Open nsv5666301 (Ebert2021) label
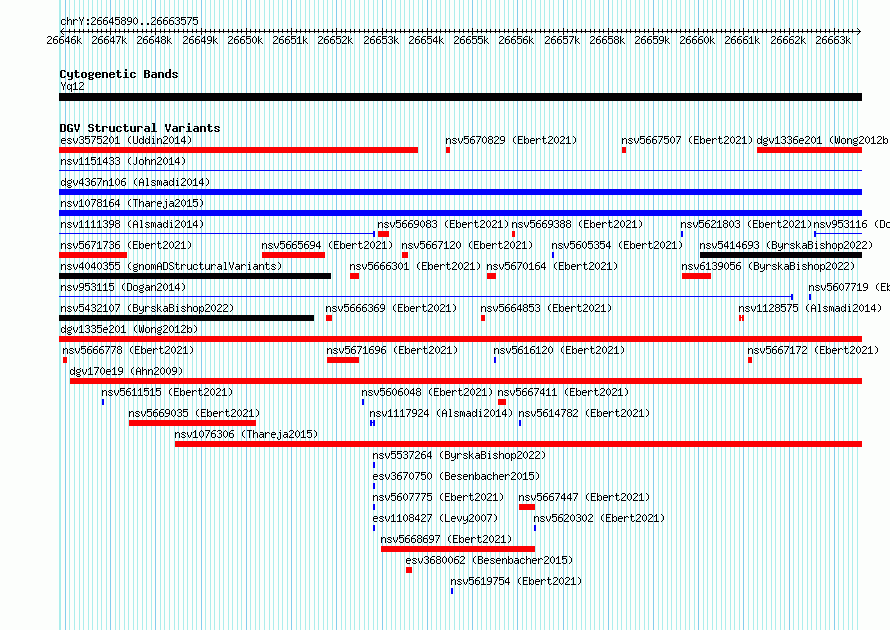The image size is (890, 630). coord(415,266)
